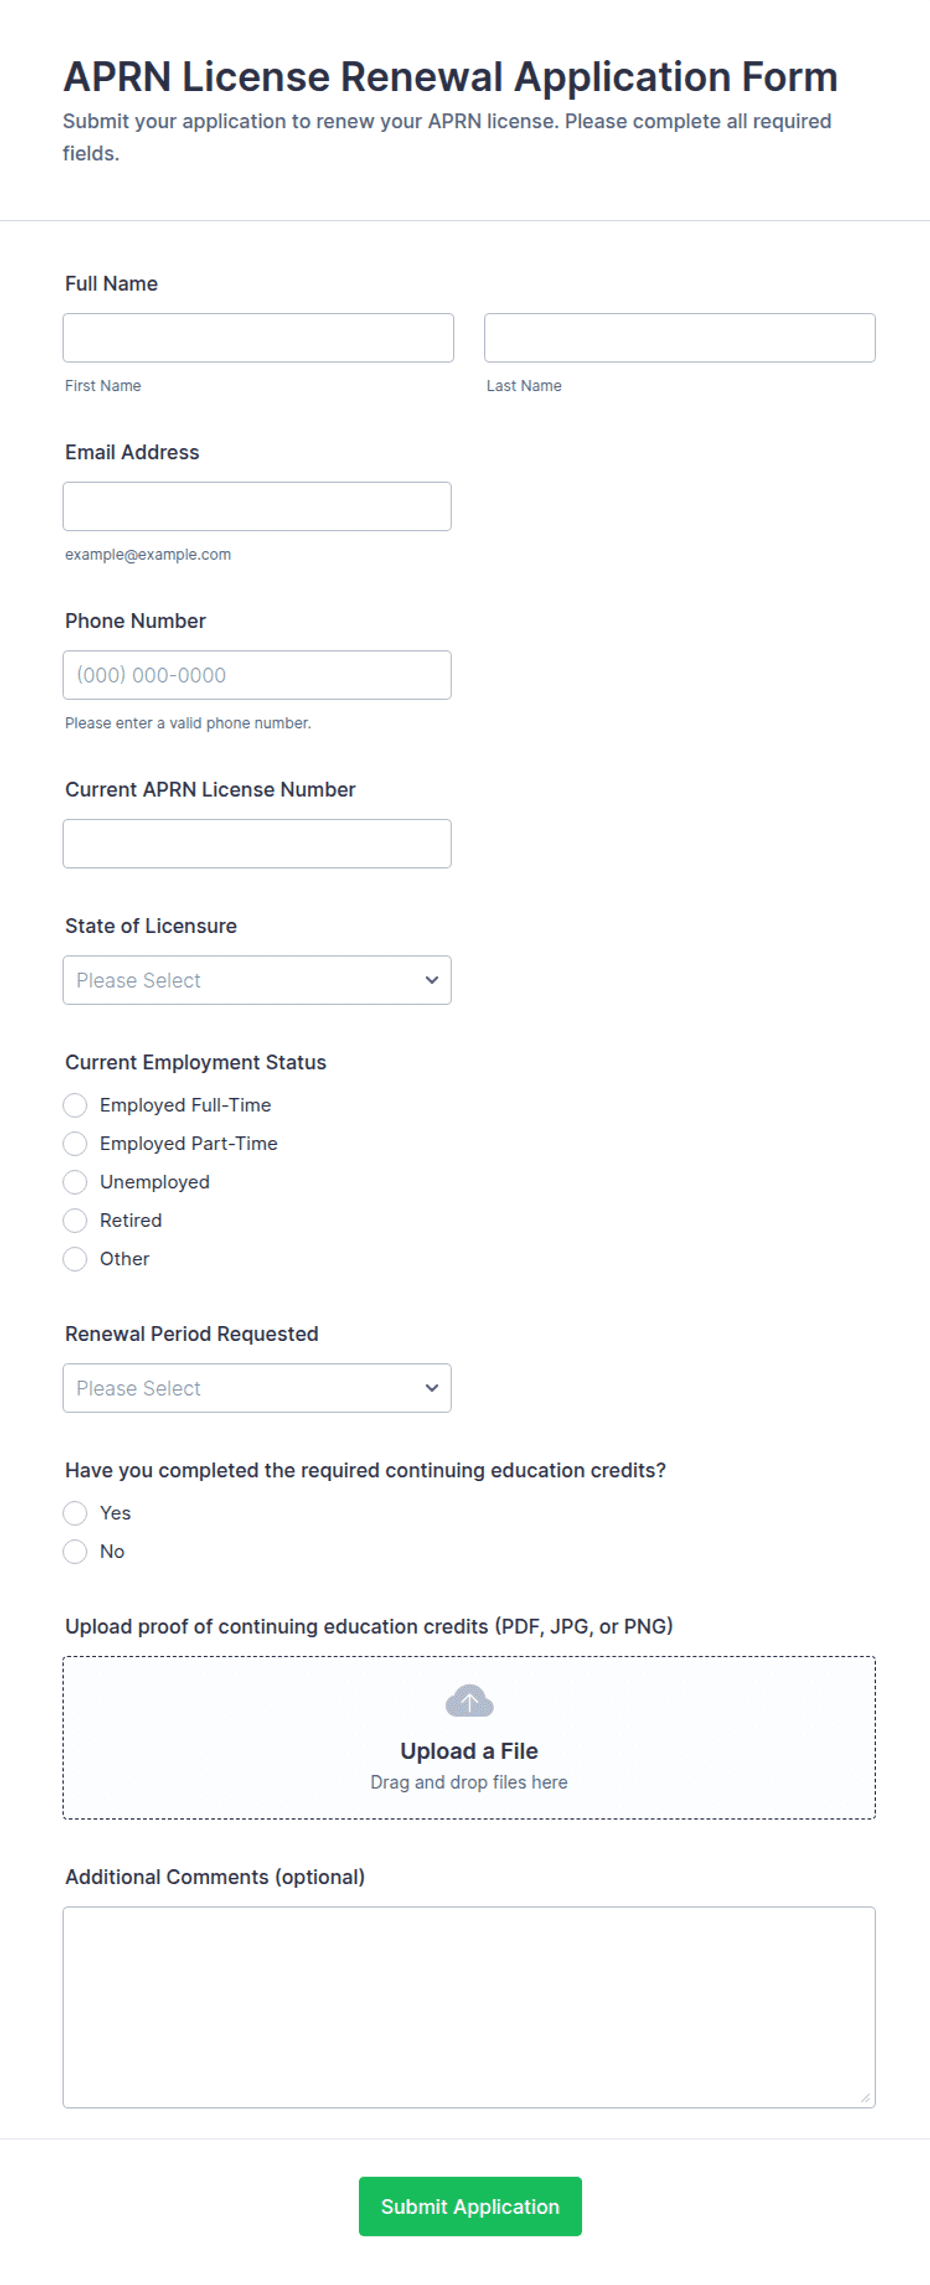Click the Upload a File area
This screenshot has width=930, height=2285.
click(x=469, y=1737)
